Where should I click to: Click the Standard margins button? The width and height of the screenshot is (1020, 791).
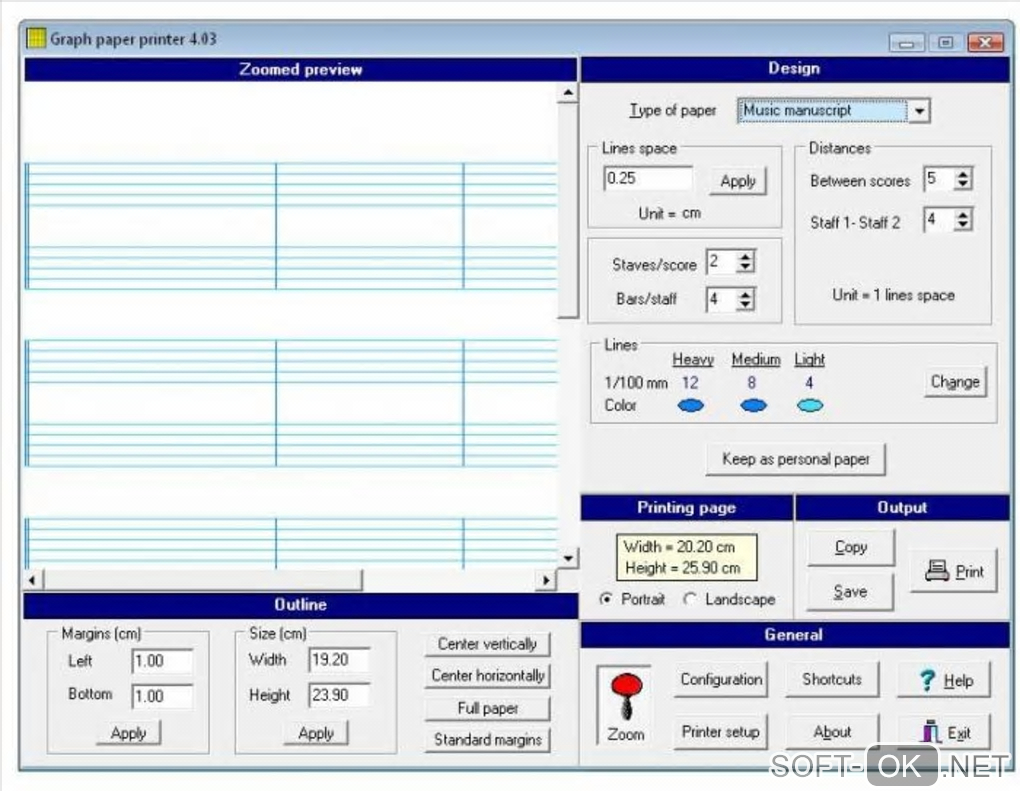coord(487,740)
